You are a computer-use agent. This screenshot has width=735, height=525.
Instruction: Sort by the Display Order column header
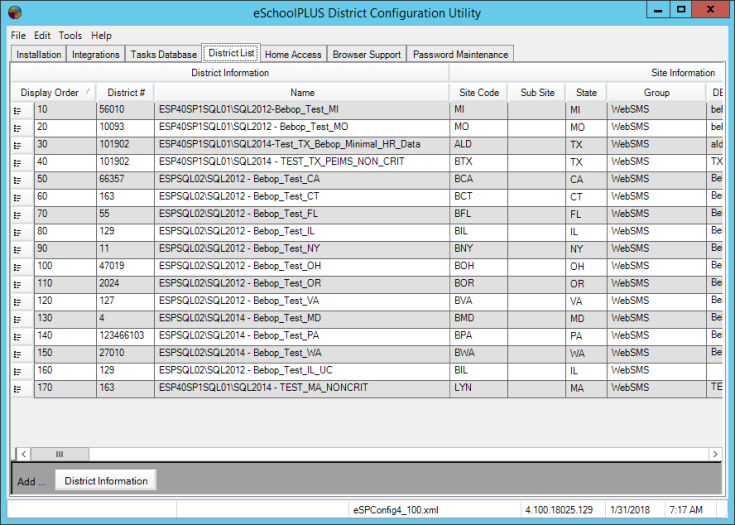(50, 92)
